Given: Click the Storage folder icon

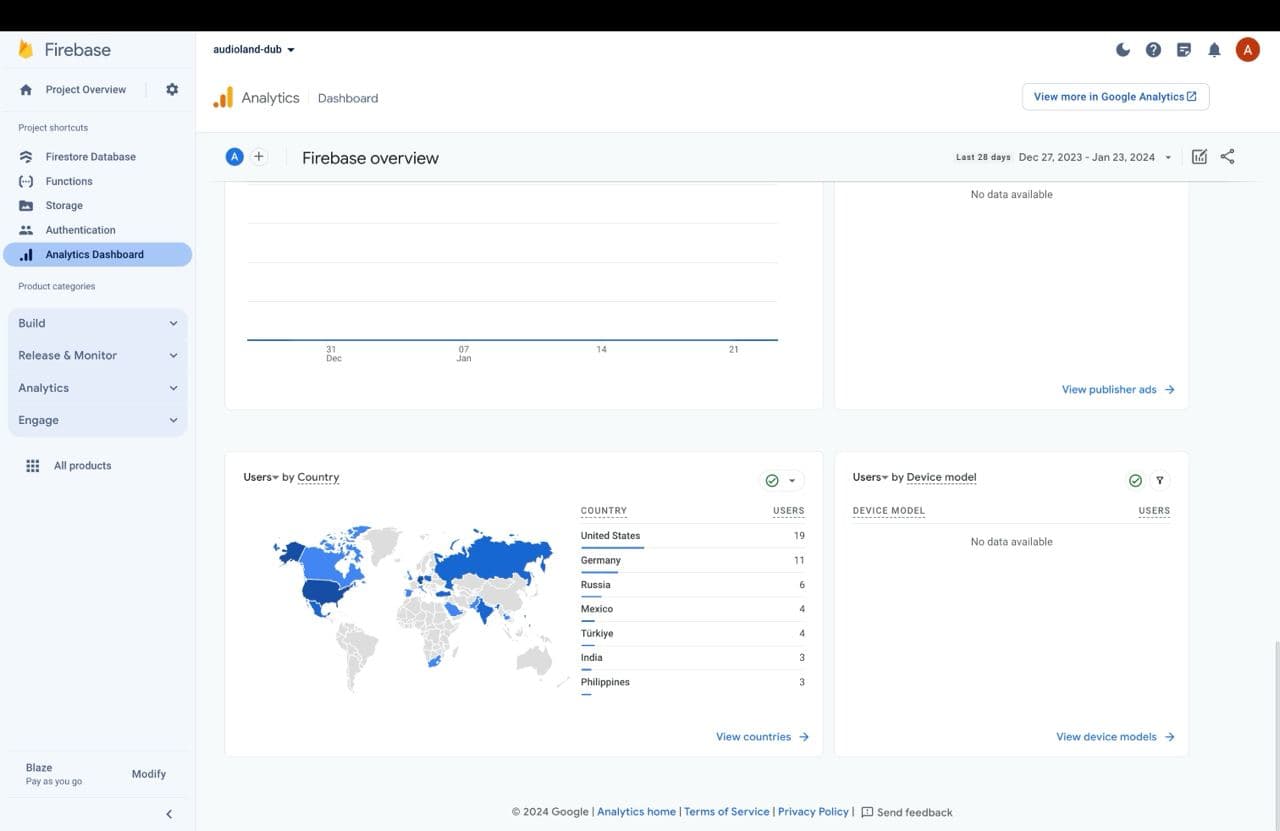Looking at the screenshot, I should point(26,206).
